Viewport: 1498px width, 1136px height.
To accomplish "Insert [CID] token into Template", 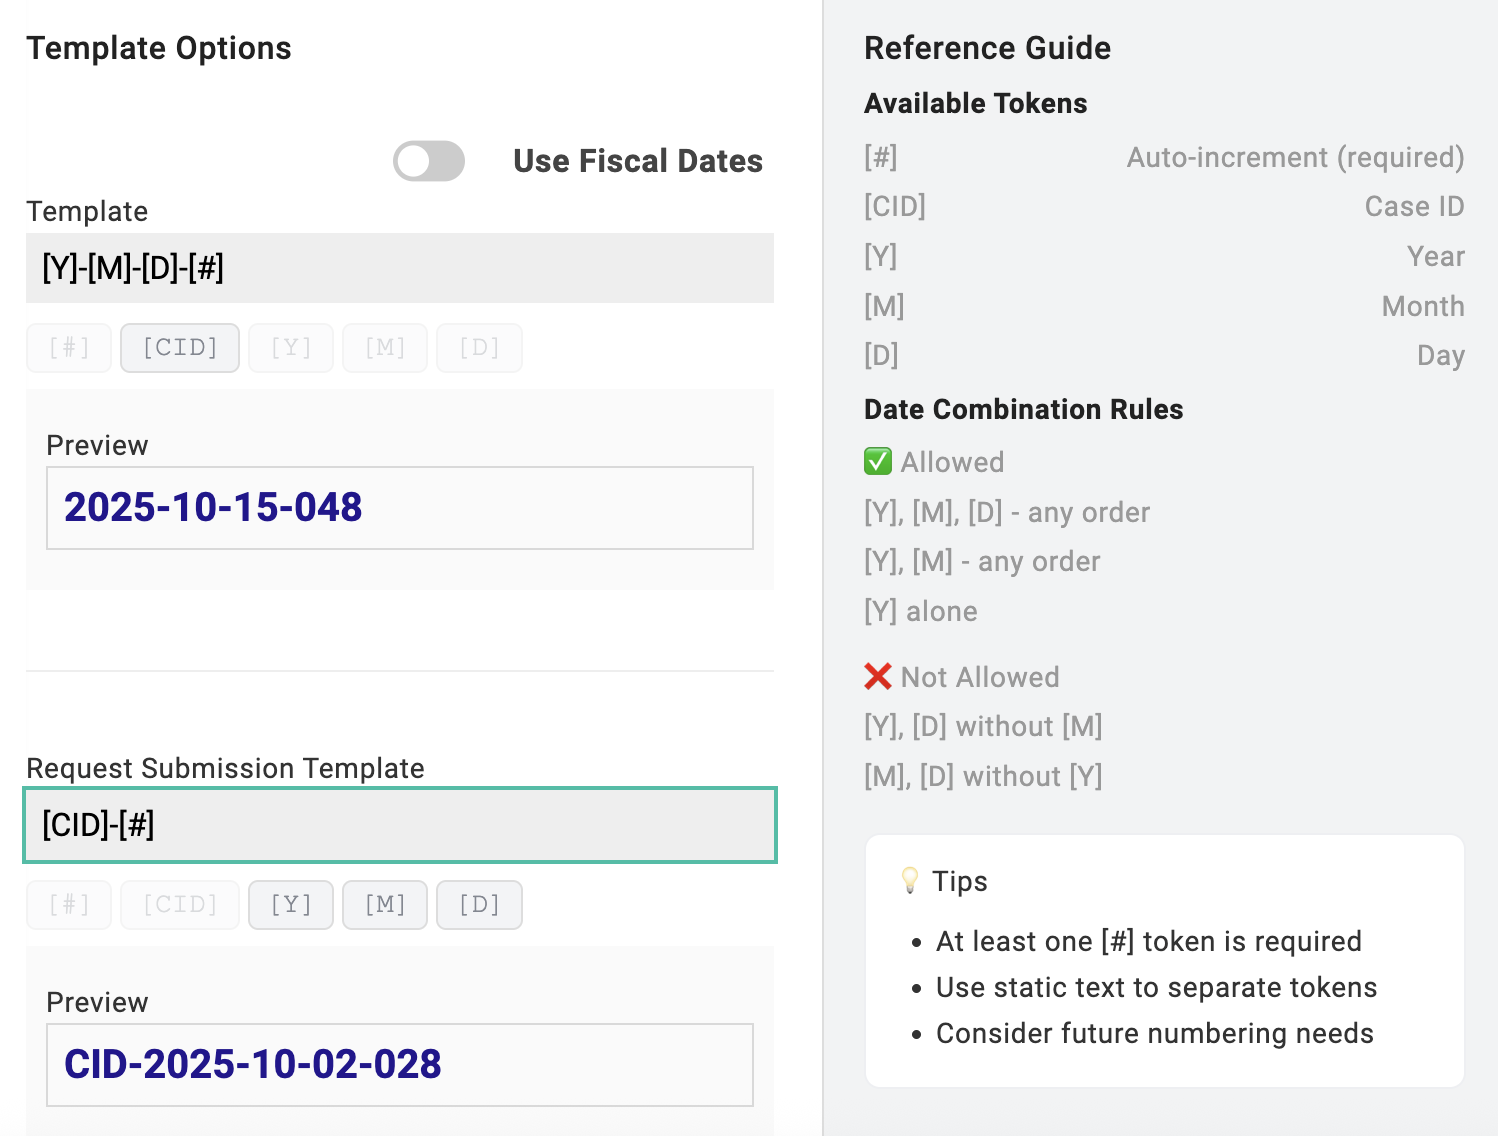I will click(180, 348).
